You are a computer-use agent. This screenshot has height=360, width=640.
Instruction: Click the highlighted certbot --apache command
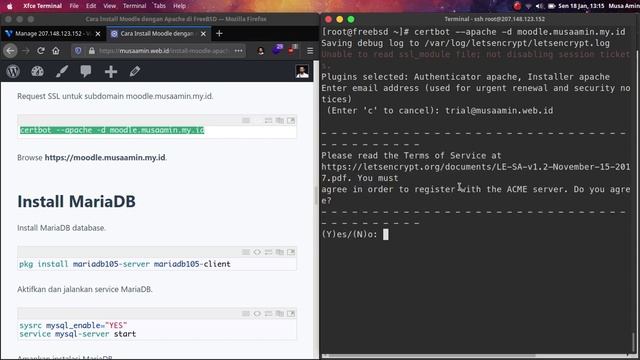click(112, 130)
